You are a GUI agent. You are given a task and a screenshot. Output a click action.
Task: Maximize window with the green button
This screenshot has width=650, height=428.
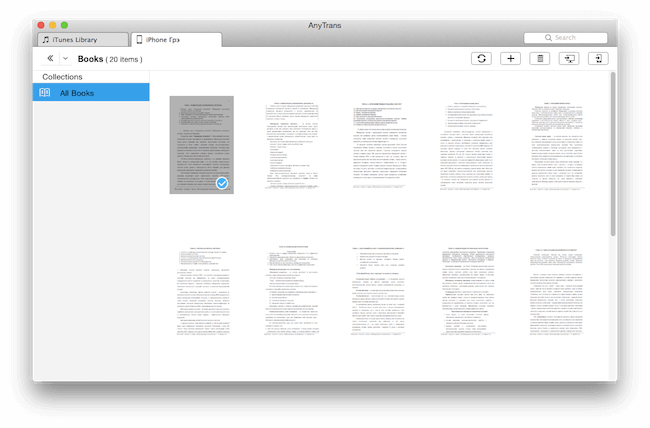coord(64,25)
